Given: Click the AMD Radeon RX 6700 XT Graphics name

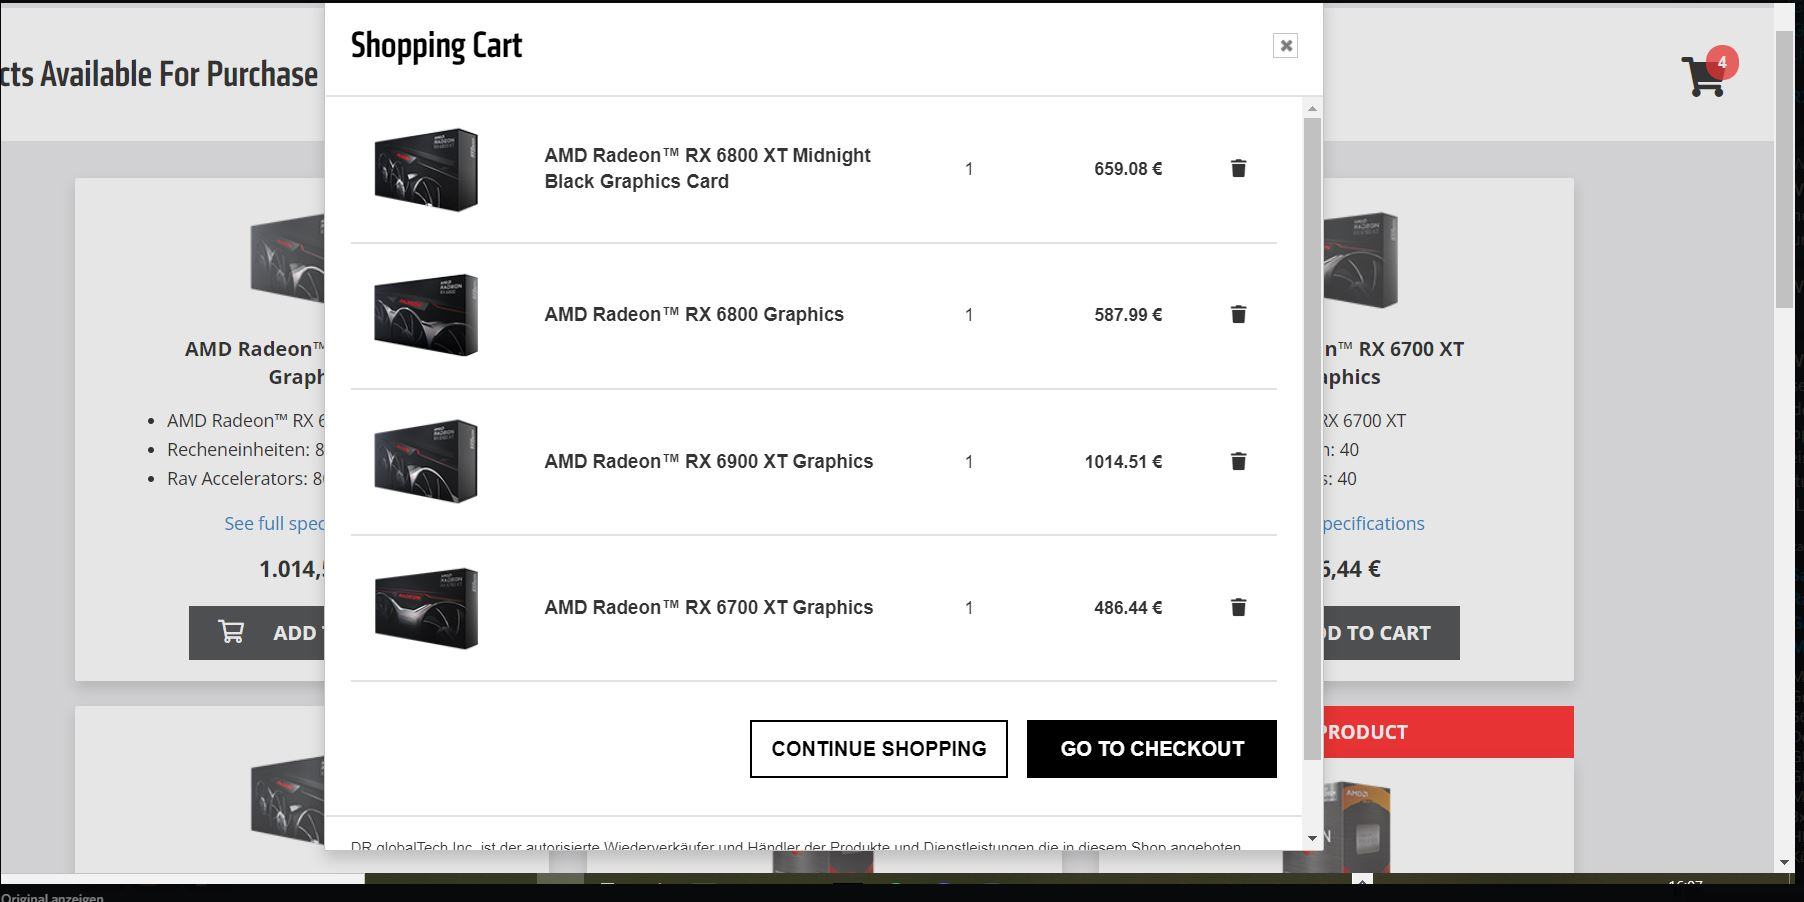Looking at the screenshot, I should pyautogui.click(x=708, y=607).
